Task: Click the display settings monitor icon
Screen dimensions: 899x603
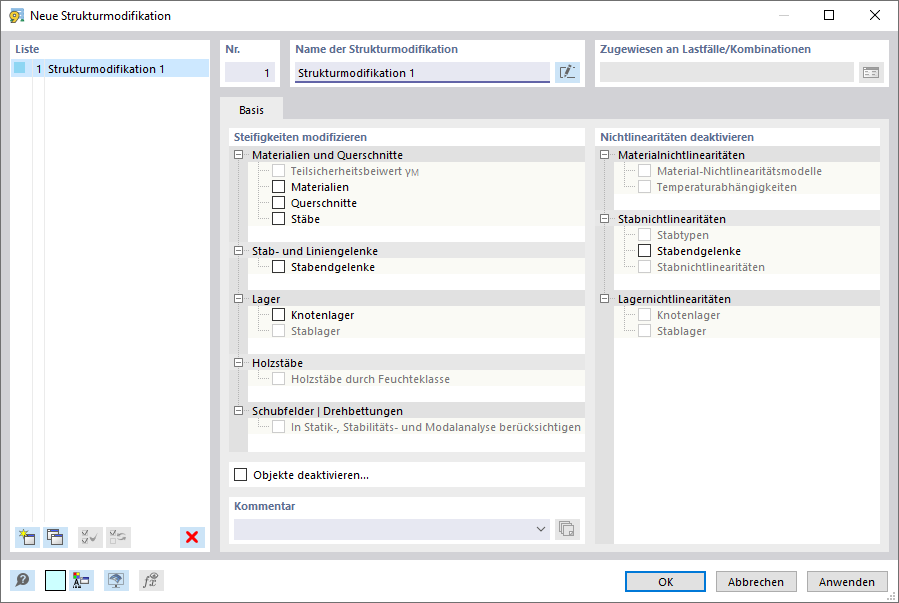Action: click(x=116, y=581)
